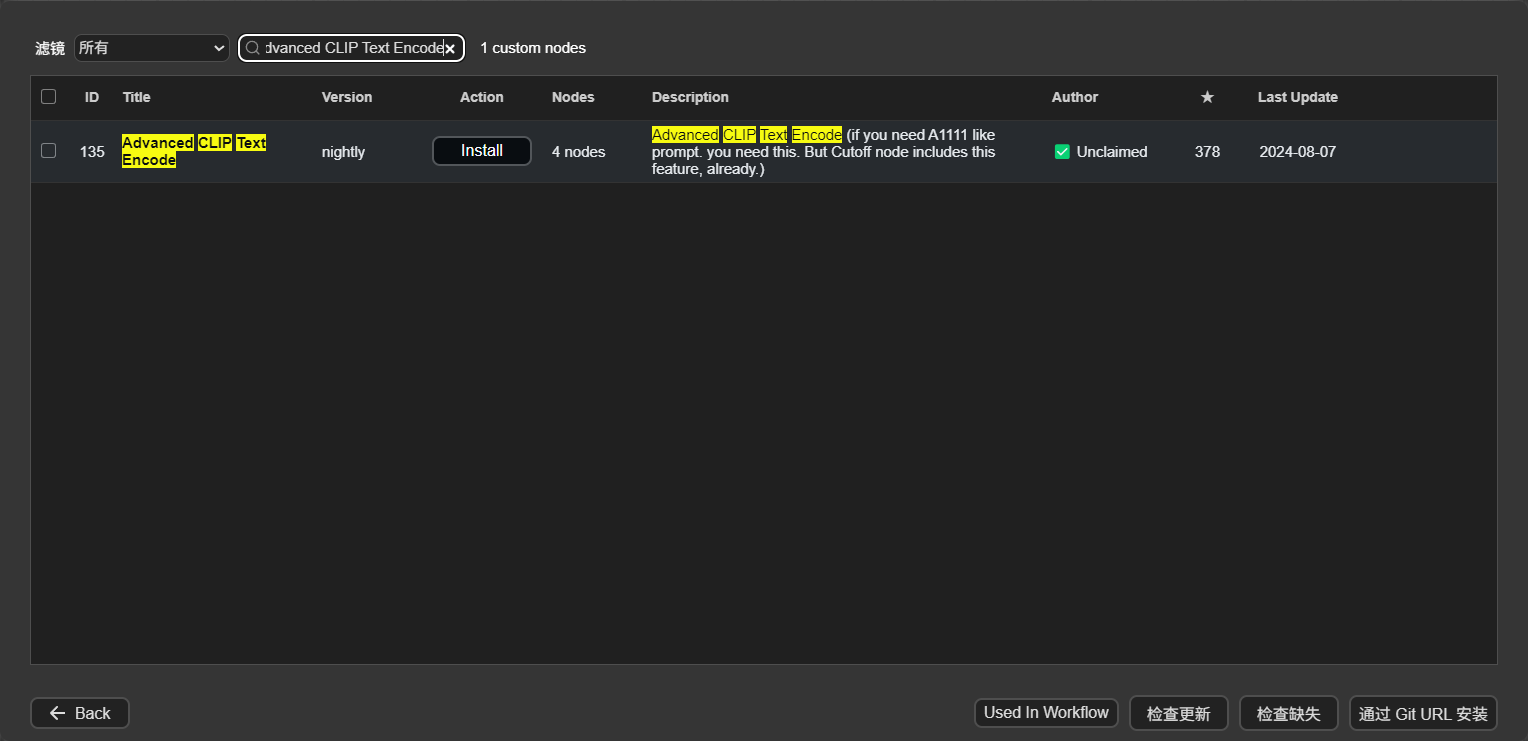Click the ID cell 135
This screenshot has width=1528, height=741.
[x=92, y=152]
